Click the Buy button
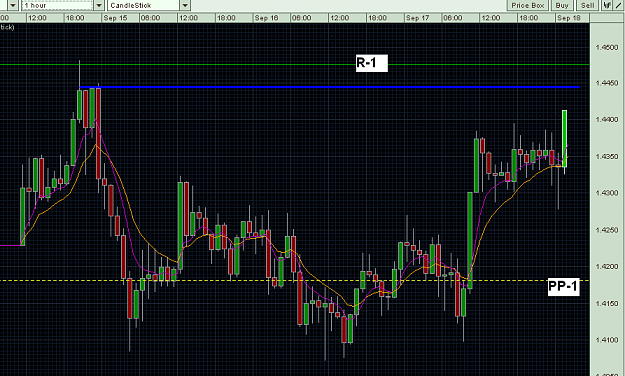This screenshot has width=625, height=376. point(562,5)
